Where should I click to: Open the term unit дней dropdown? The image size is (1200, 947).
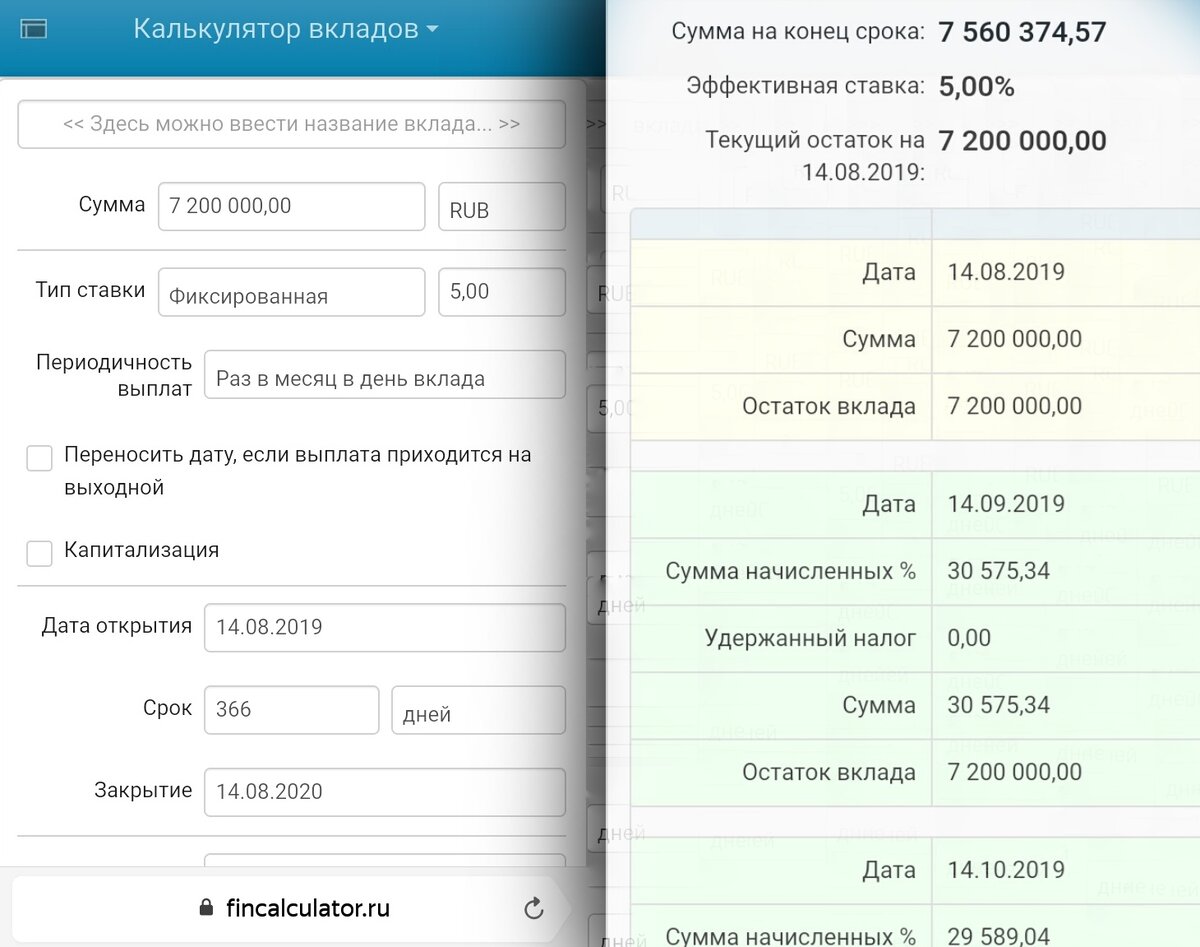[x=478, y=710]
